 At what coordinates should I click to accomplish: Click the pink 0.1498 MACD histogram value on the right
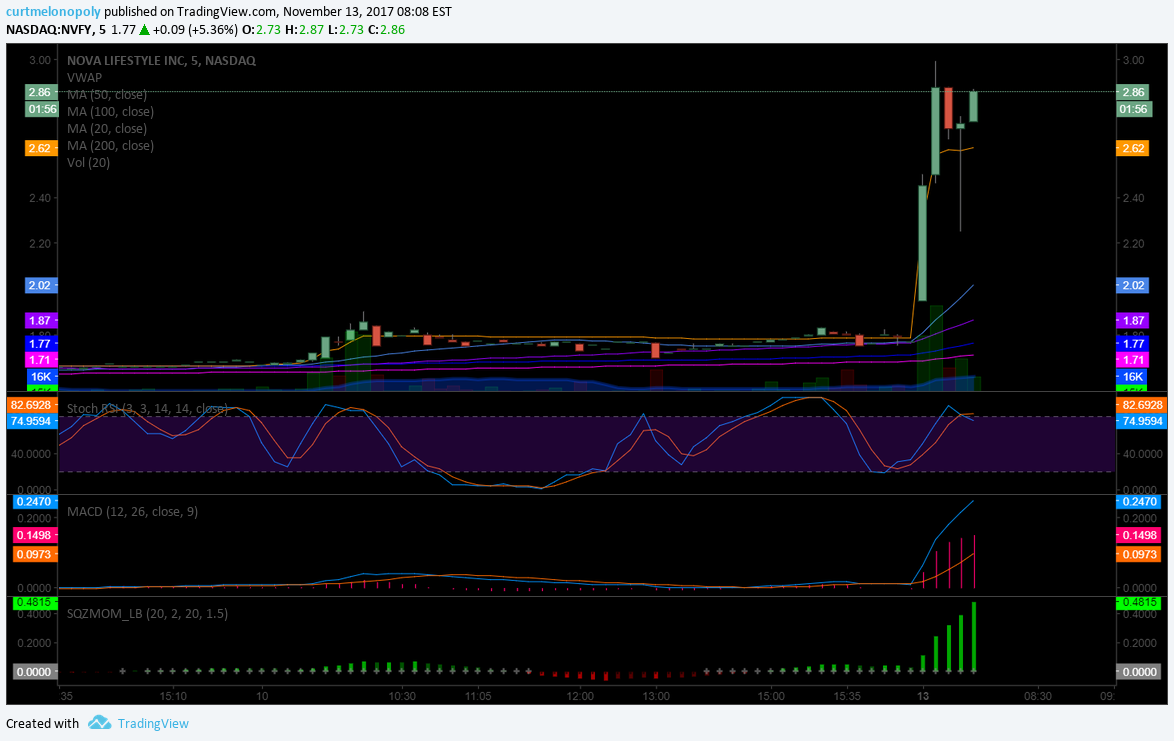(x=1139, y=535)
